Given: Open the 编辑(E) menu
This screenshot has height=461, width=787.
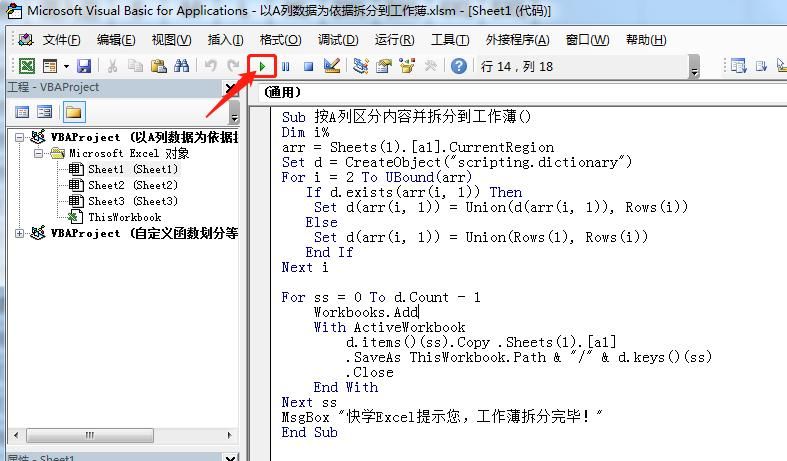Looking at the screenshot, I should [x=116, y=40].
